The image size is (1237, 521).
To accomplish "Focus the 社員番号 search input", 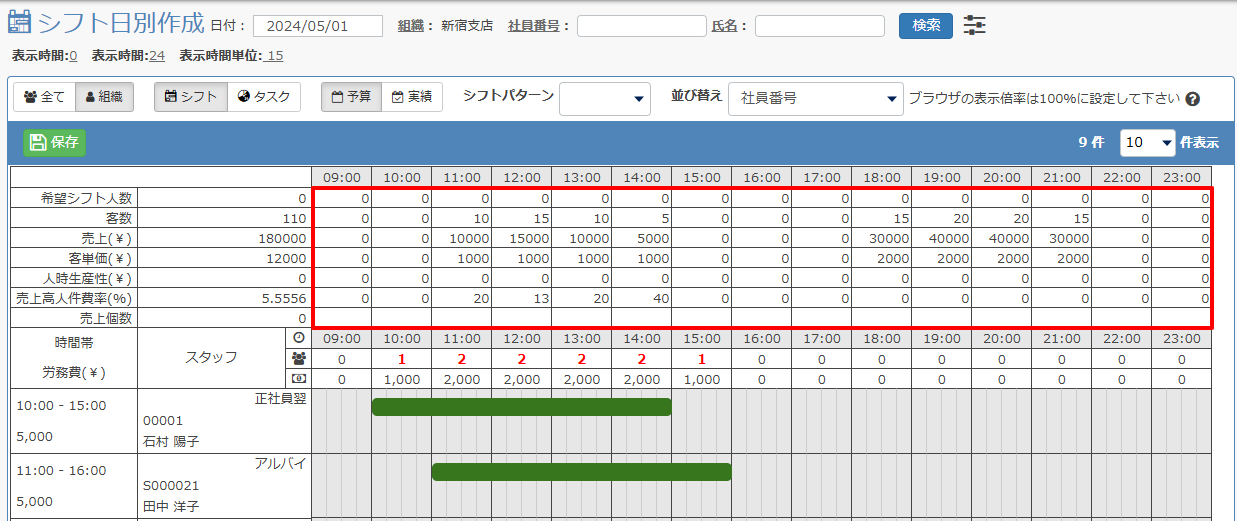I will point(642,26).
